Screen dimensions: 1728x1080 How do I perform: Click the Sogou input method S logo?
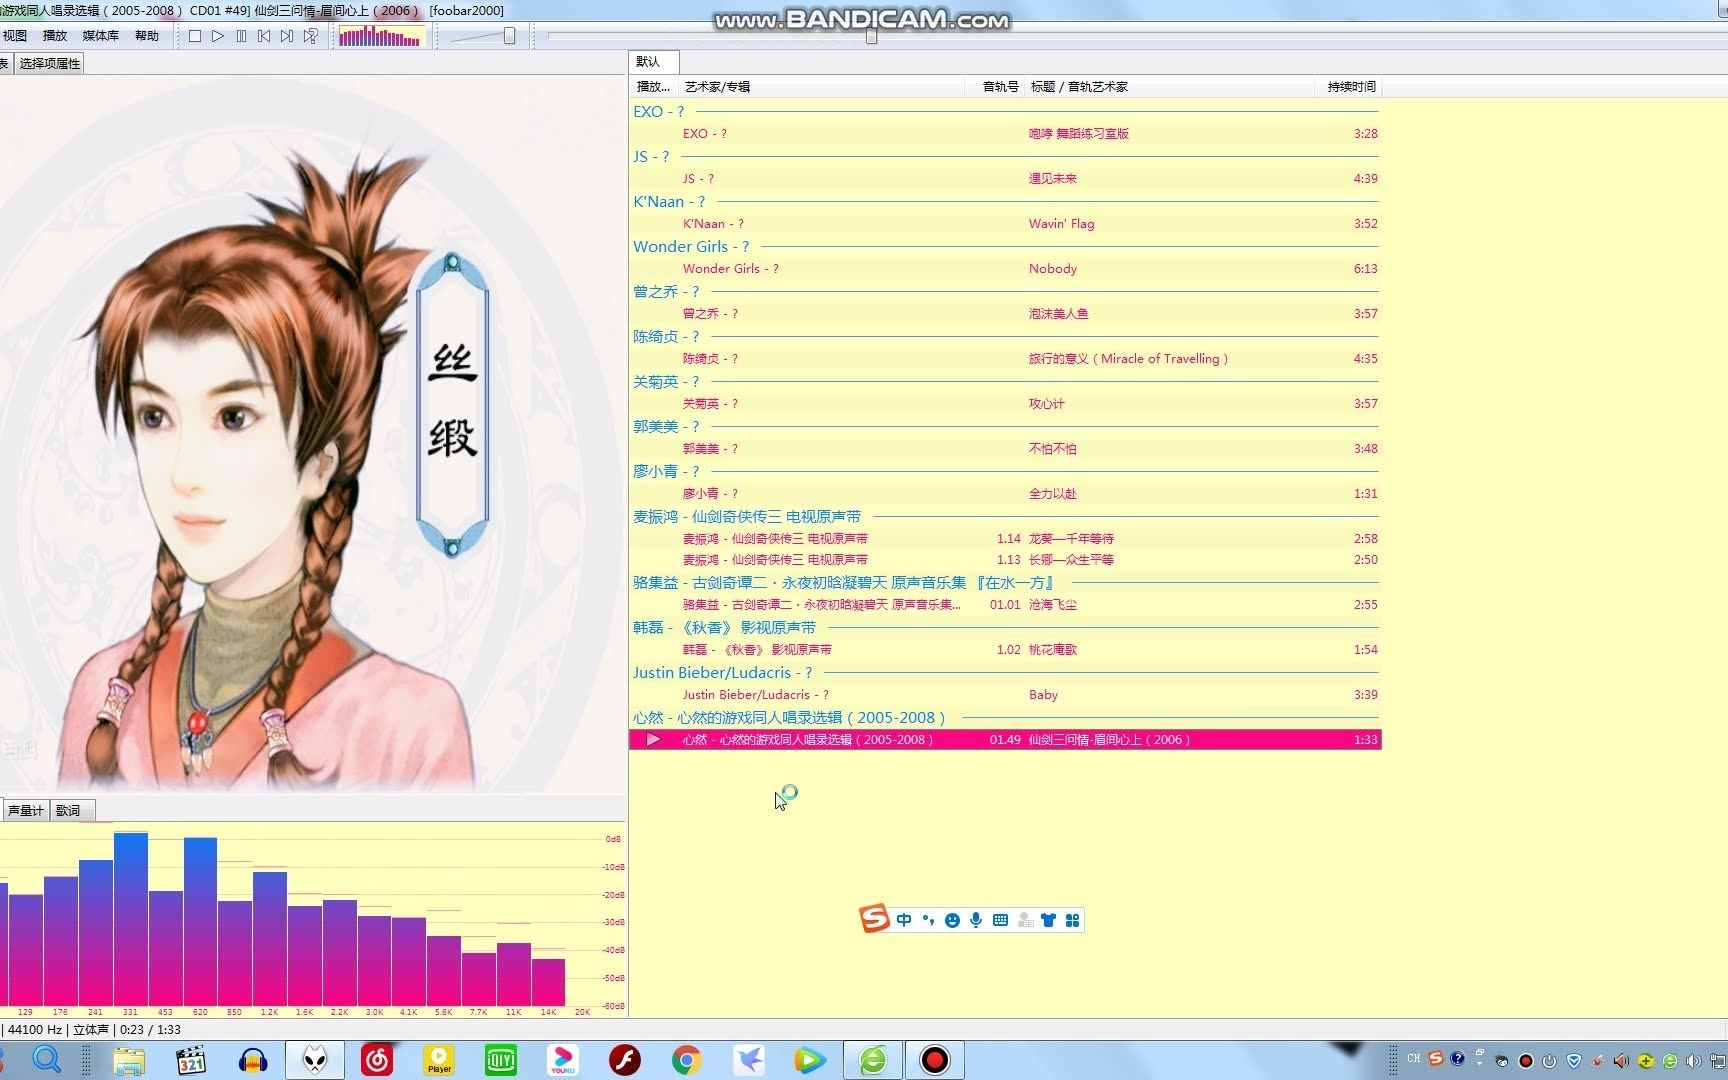pos(874,918)
